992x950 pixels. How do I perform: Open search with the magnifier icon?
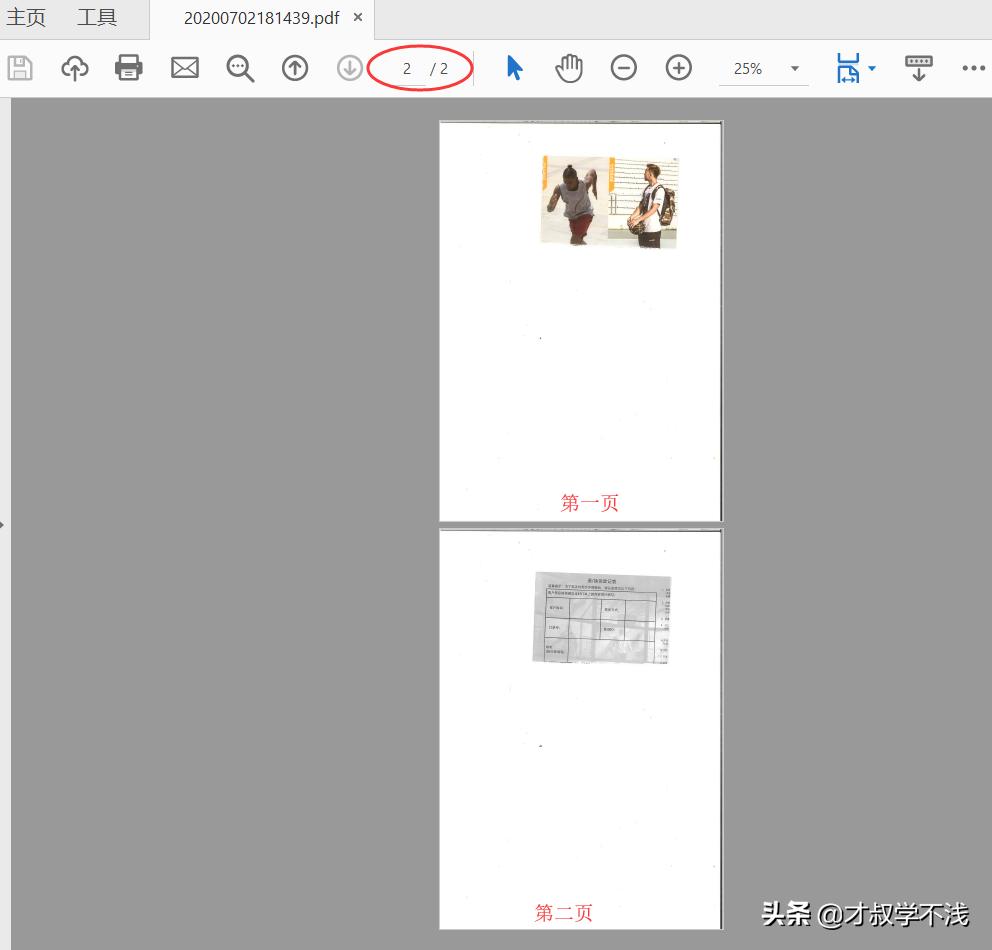tap(239, 67)
